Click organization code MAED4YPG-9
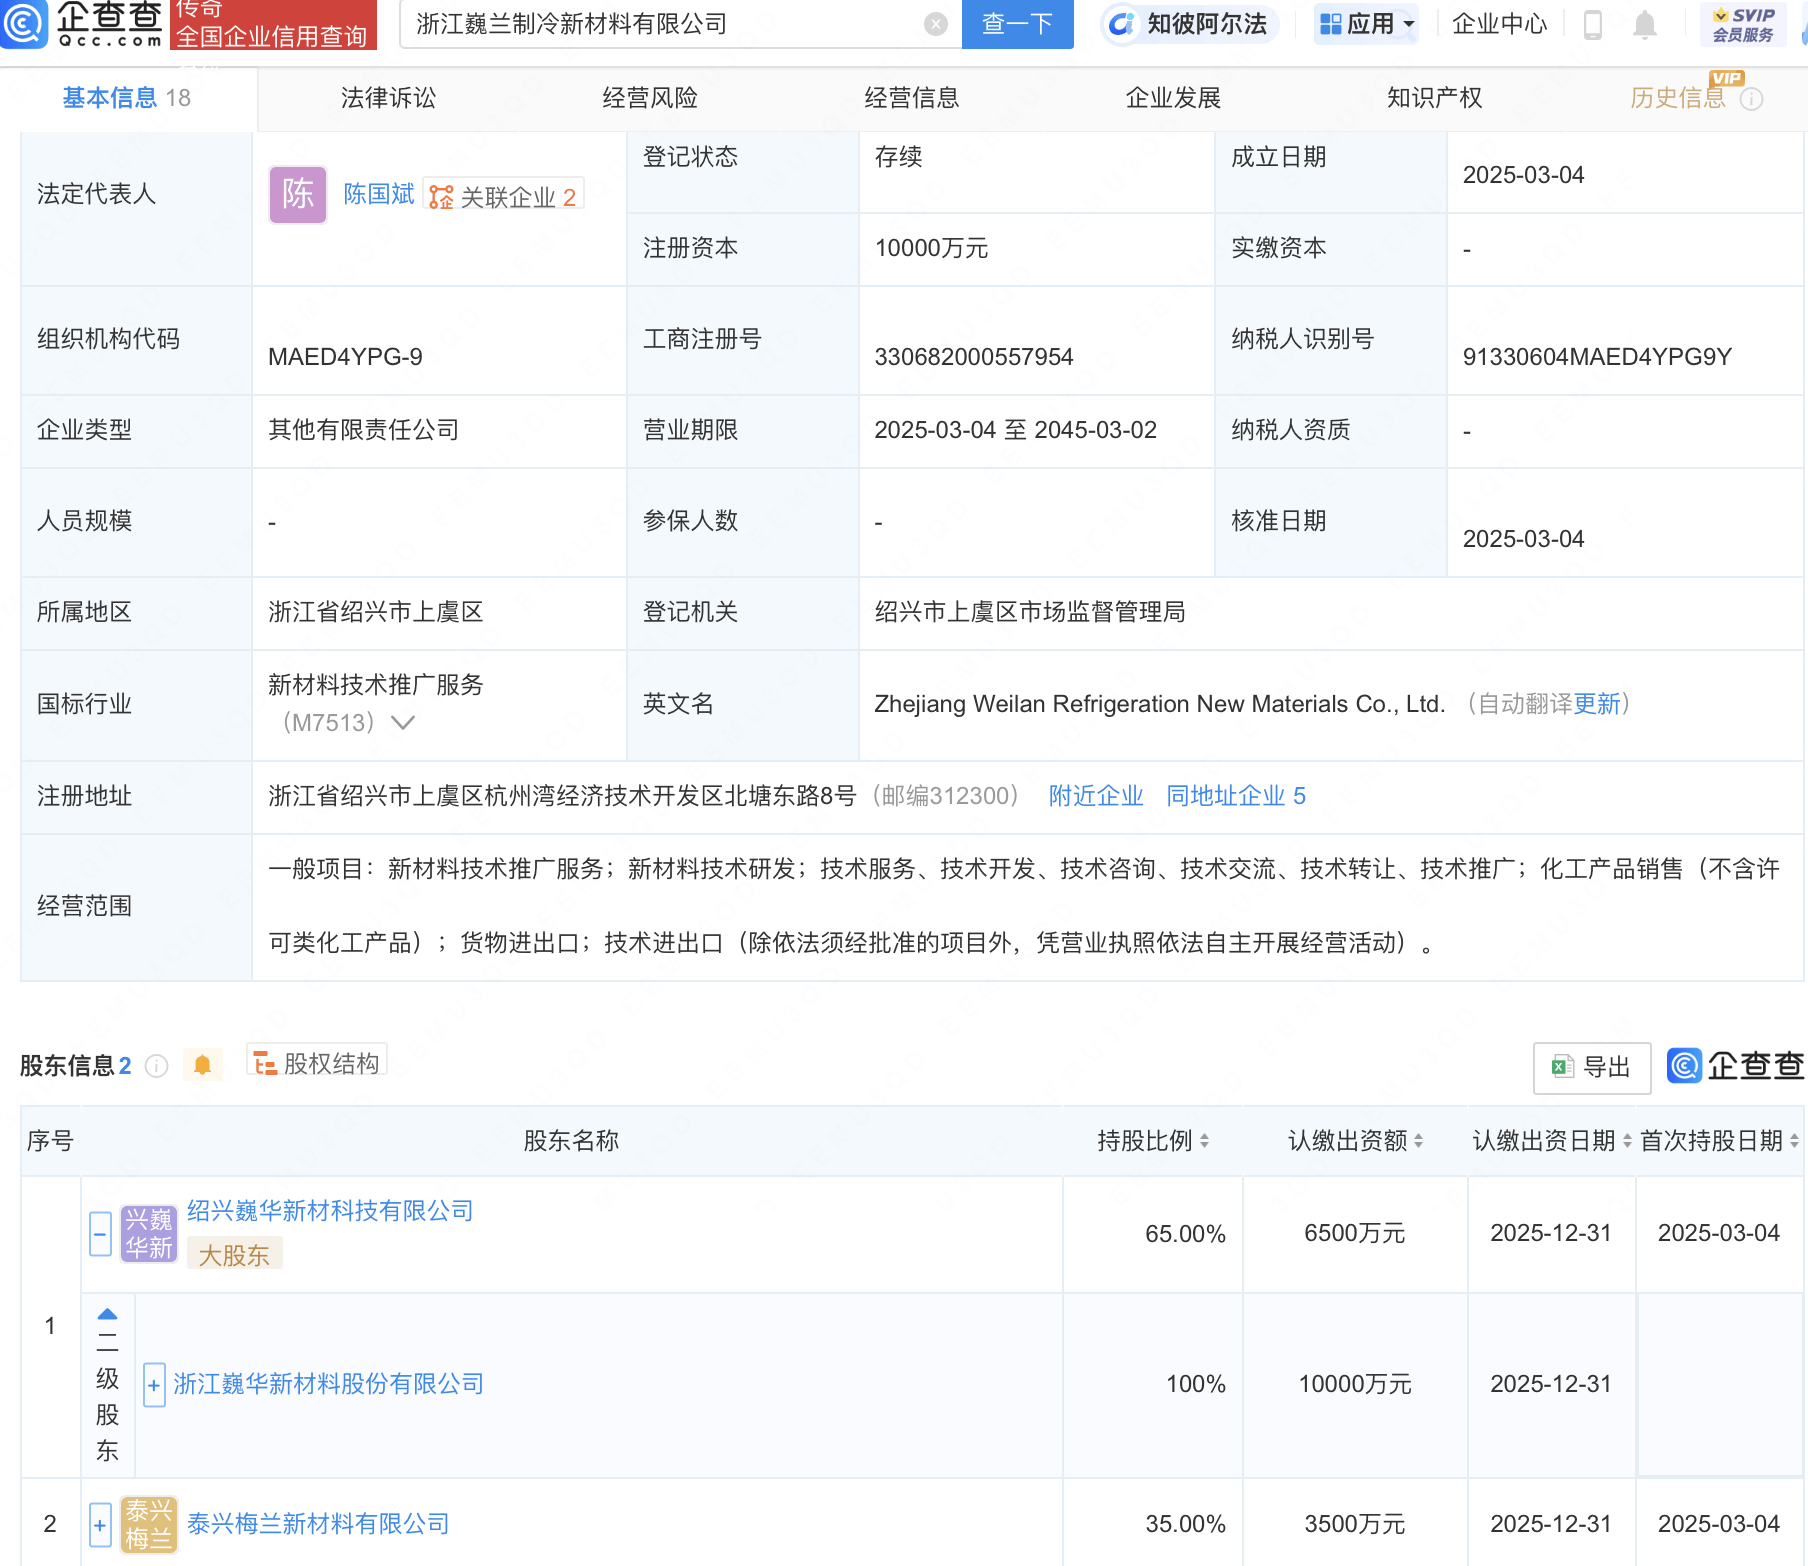This screenshot has width=1808, height=1566. pos(345,357)
